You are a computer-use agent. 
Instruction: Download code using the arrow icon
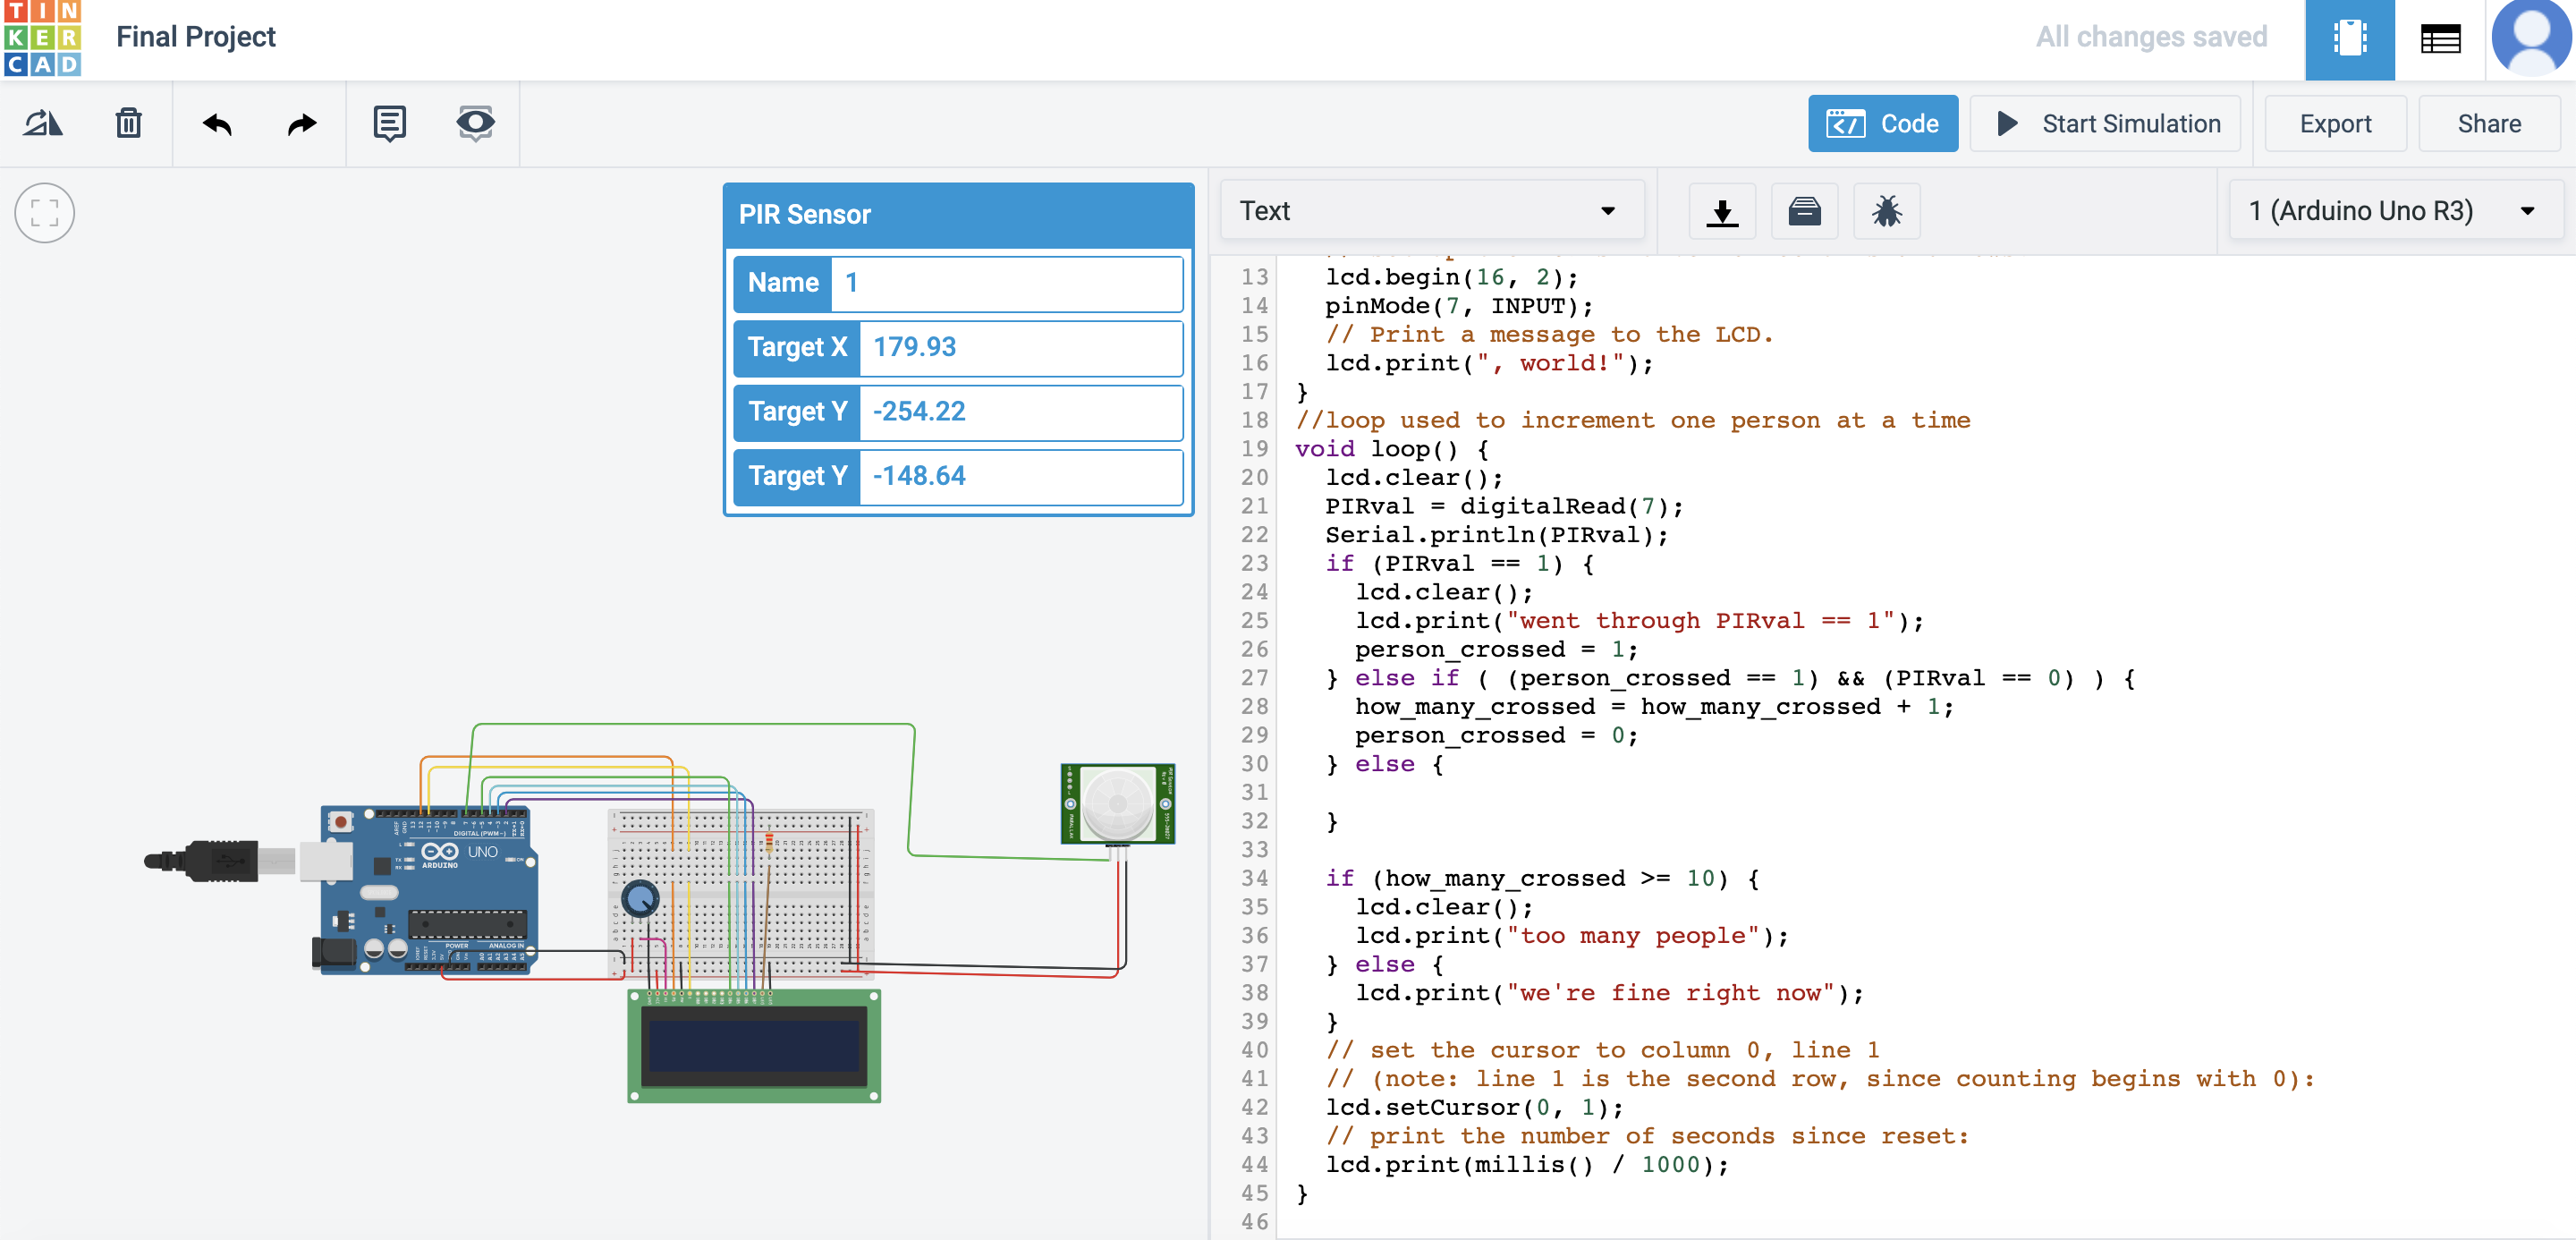pos(1722,211)
